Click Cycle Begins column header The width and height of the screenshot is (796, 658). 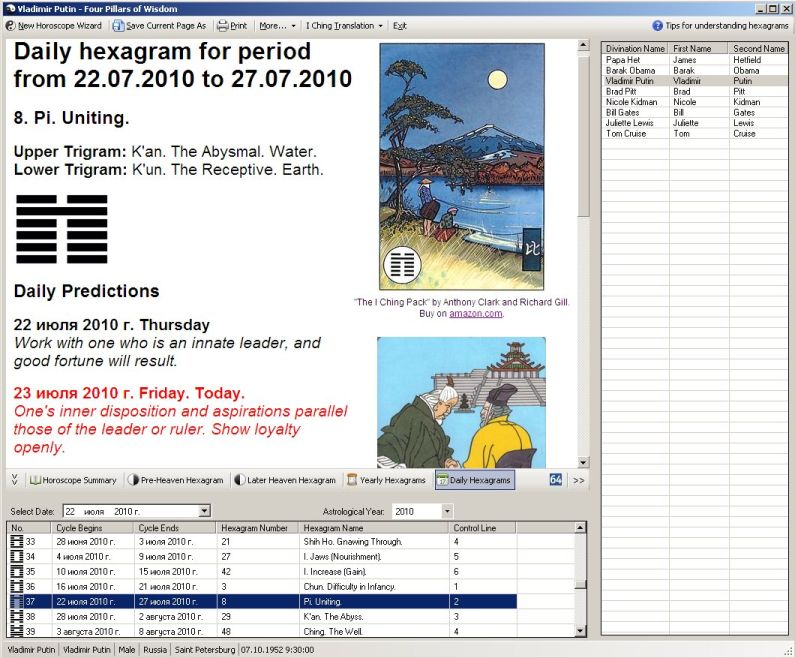(x=92, y=528)
